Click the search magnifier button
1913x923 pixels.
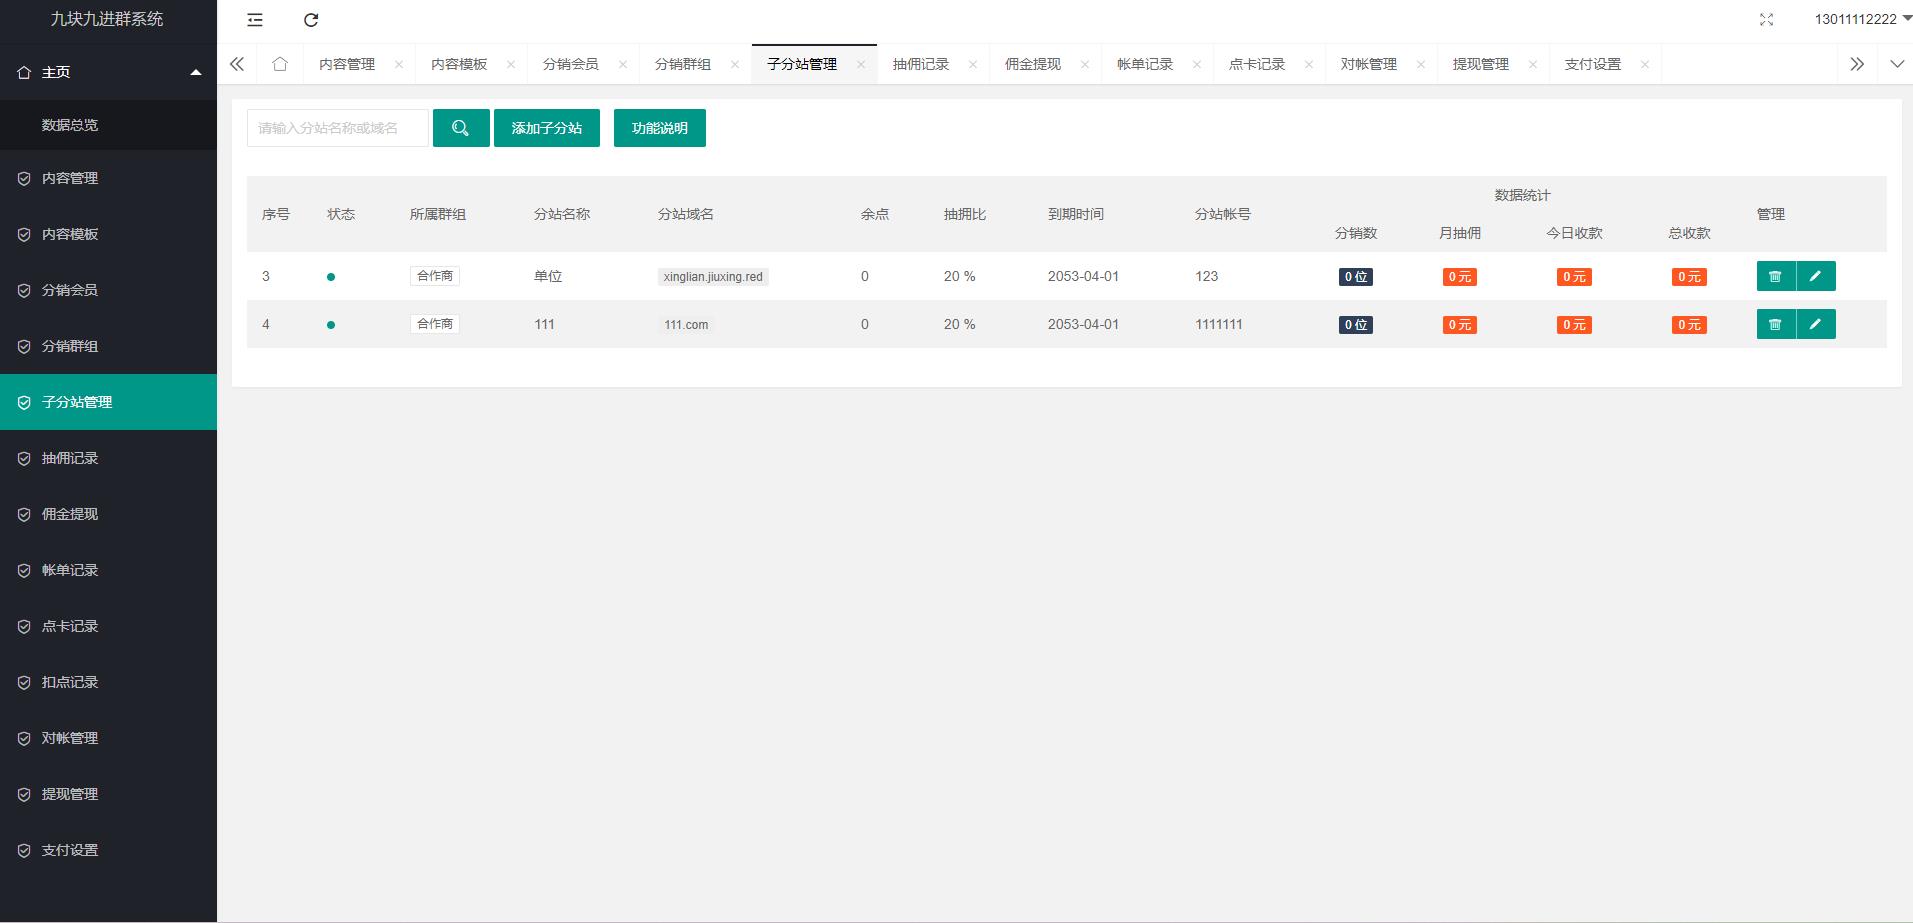click(461, 128)
